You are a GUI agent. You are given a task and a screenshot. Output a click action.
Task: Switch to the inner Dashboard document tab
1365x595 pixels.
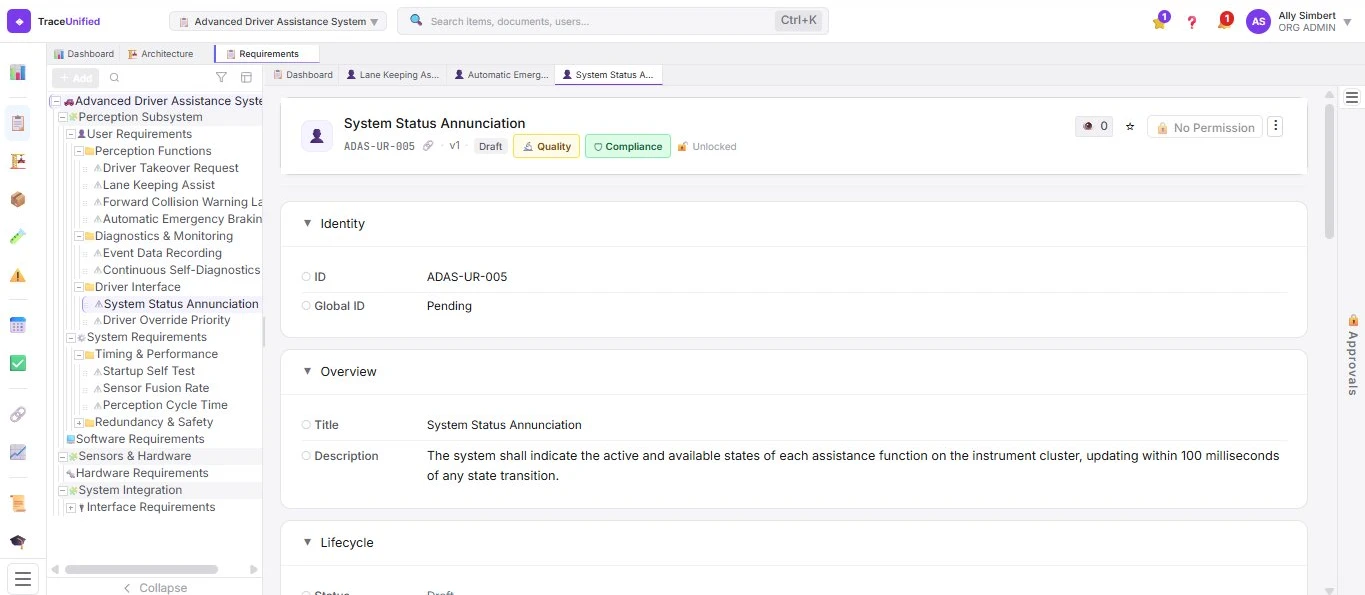point(303,75)
